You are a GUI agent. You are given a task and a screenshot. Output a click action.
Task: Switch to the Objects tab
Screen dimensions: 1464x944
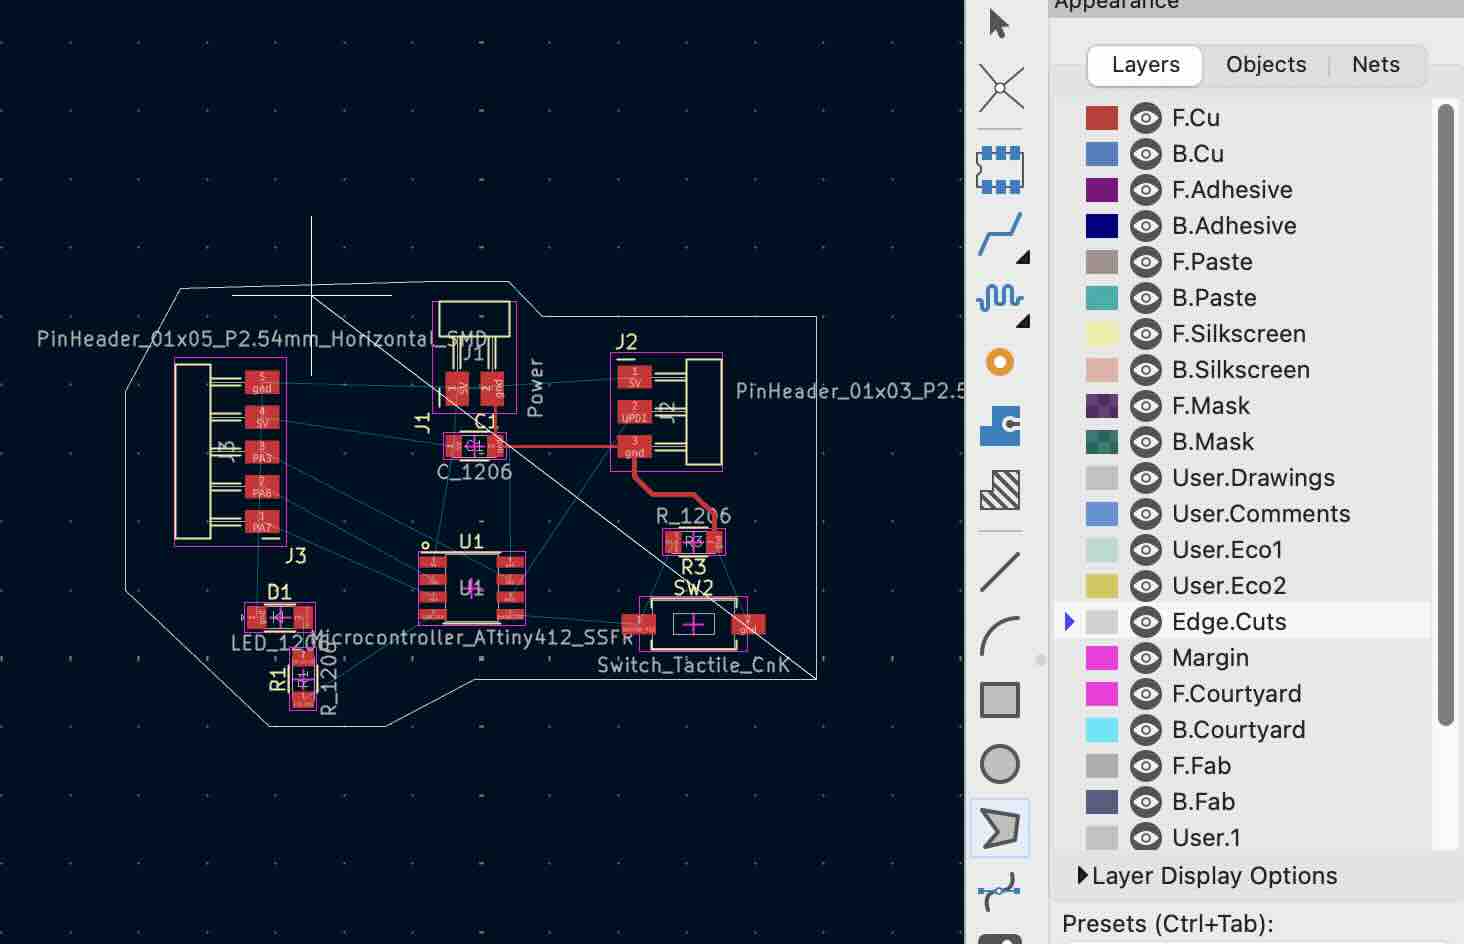[x=1265, y=65]
